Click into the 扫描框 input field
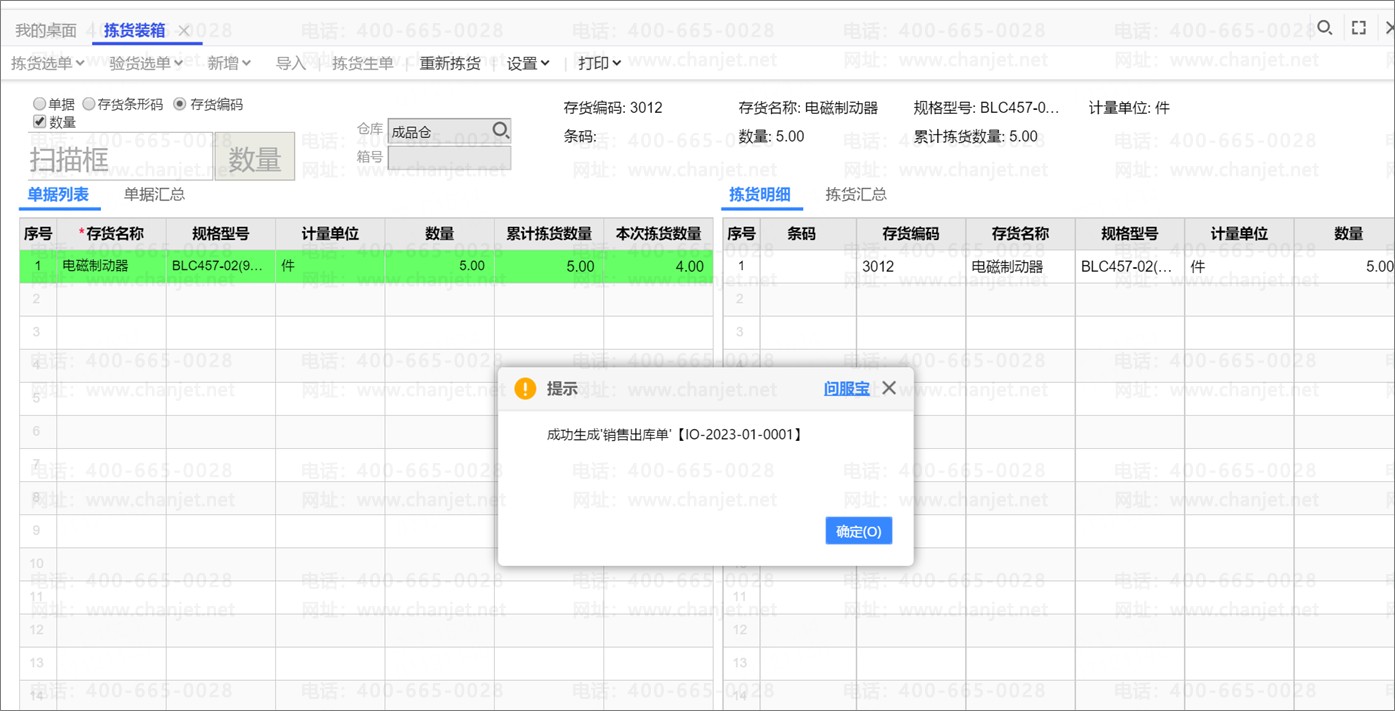The width and height of the screenshot is (1395, 711). [x=115, y=158]
